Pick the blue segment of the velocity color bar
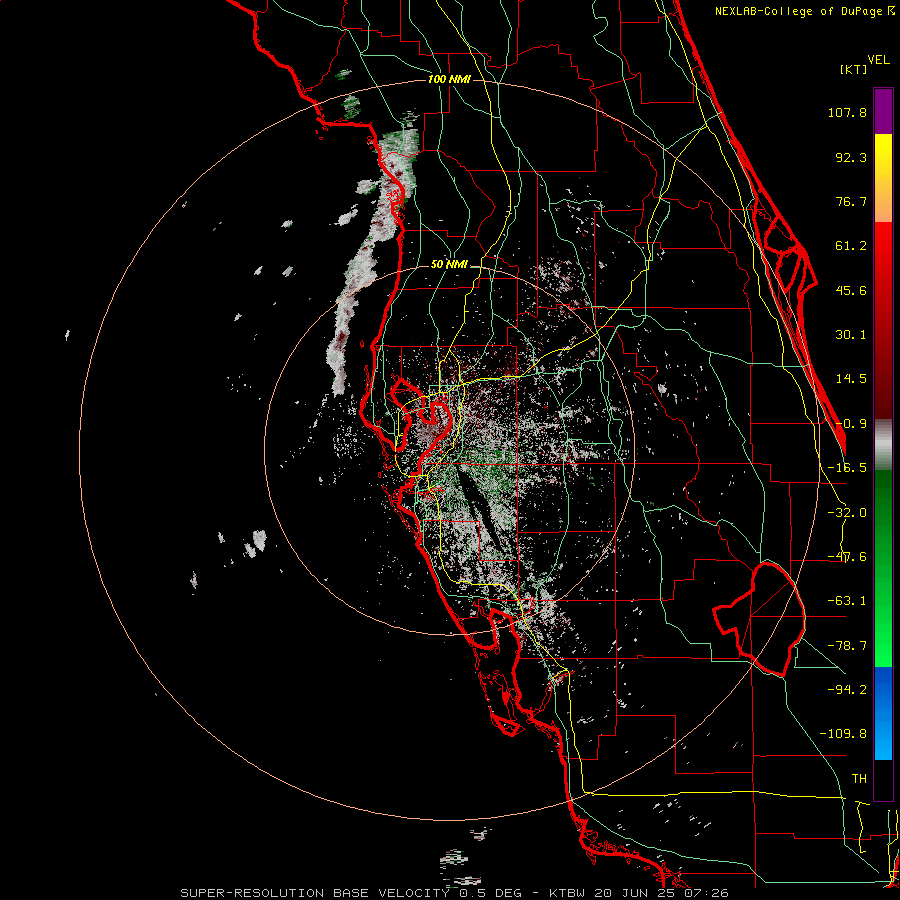900x900 pixels. 883,713
